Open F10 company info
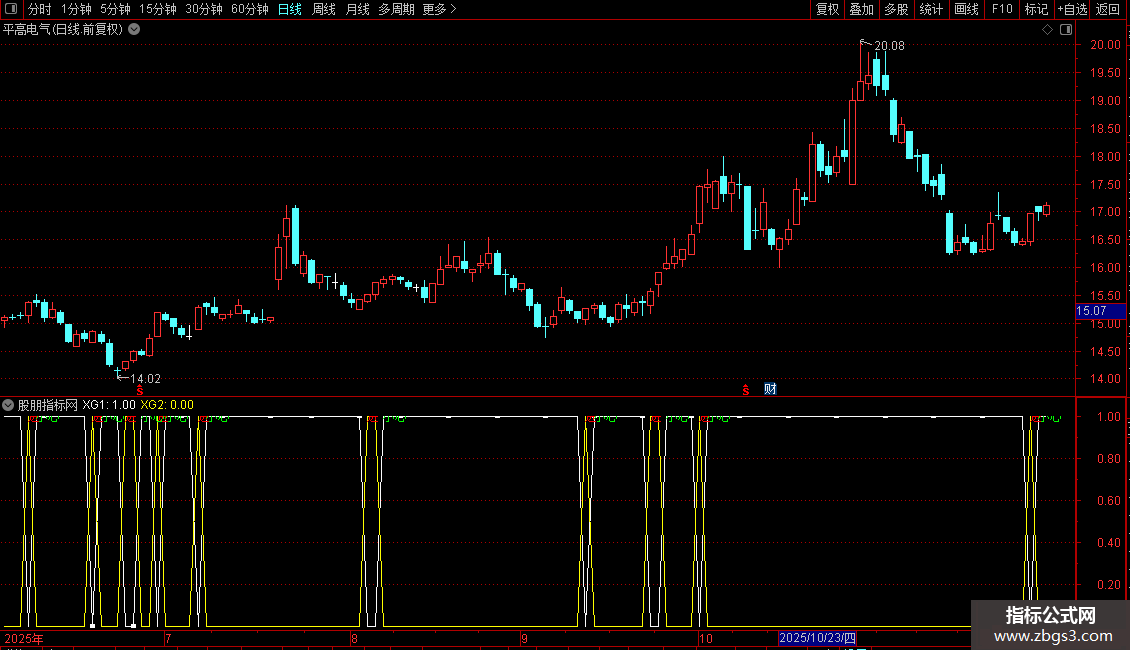This screenshot has height=650, width=1130. [1002, 9]
